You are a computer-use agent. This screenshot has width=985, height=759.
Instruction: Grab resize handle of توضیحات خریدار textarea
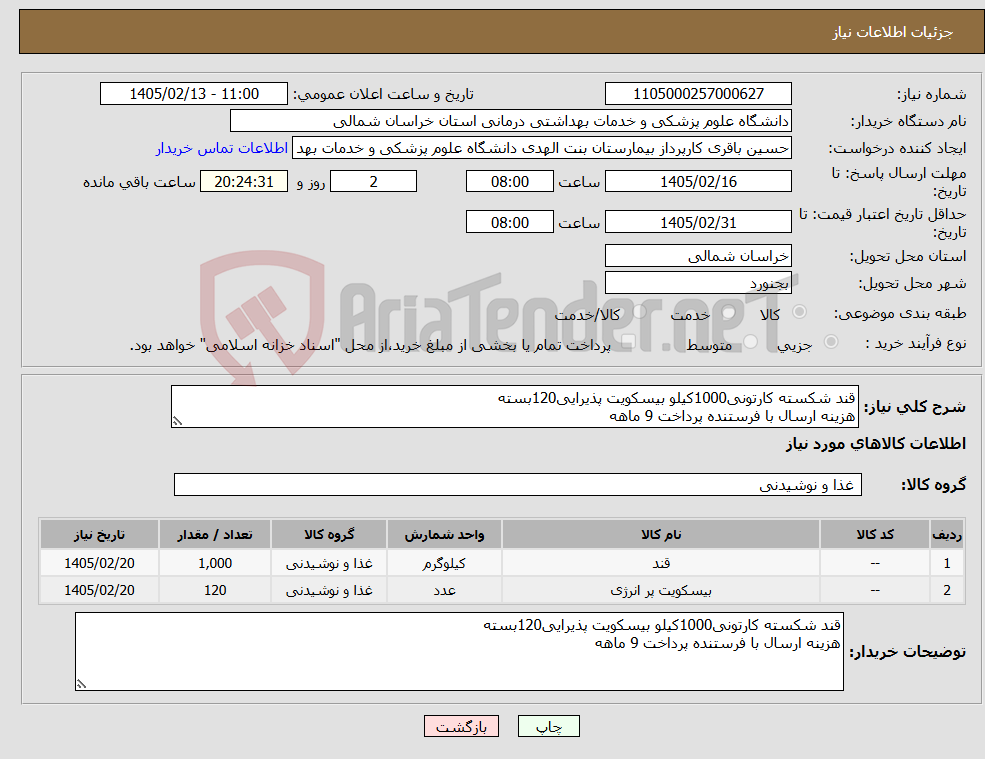(x=81, y=684)
